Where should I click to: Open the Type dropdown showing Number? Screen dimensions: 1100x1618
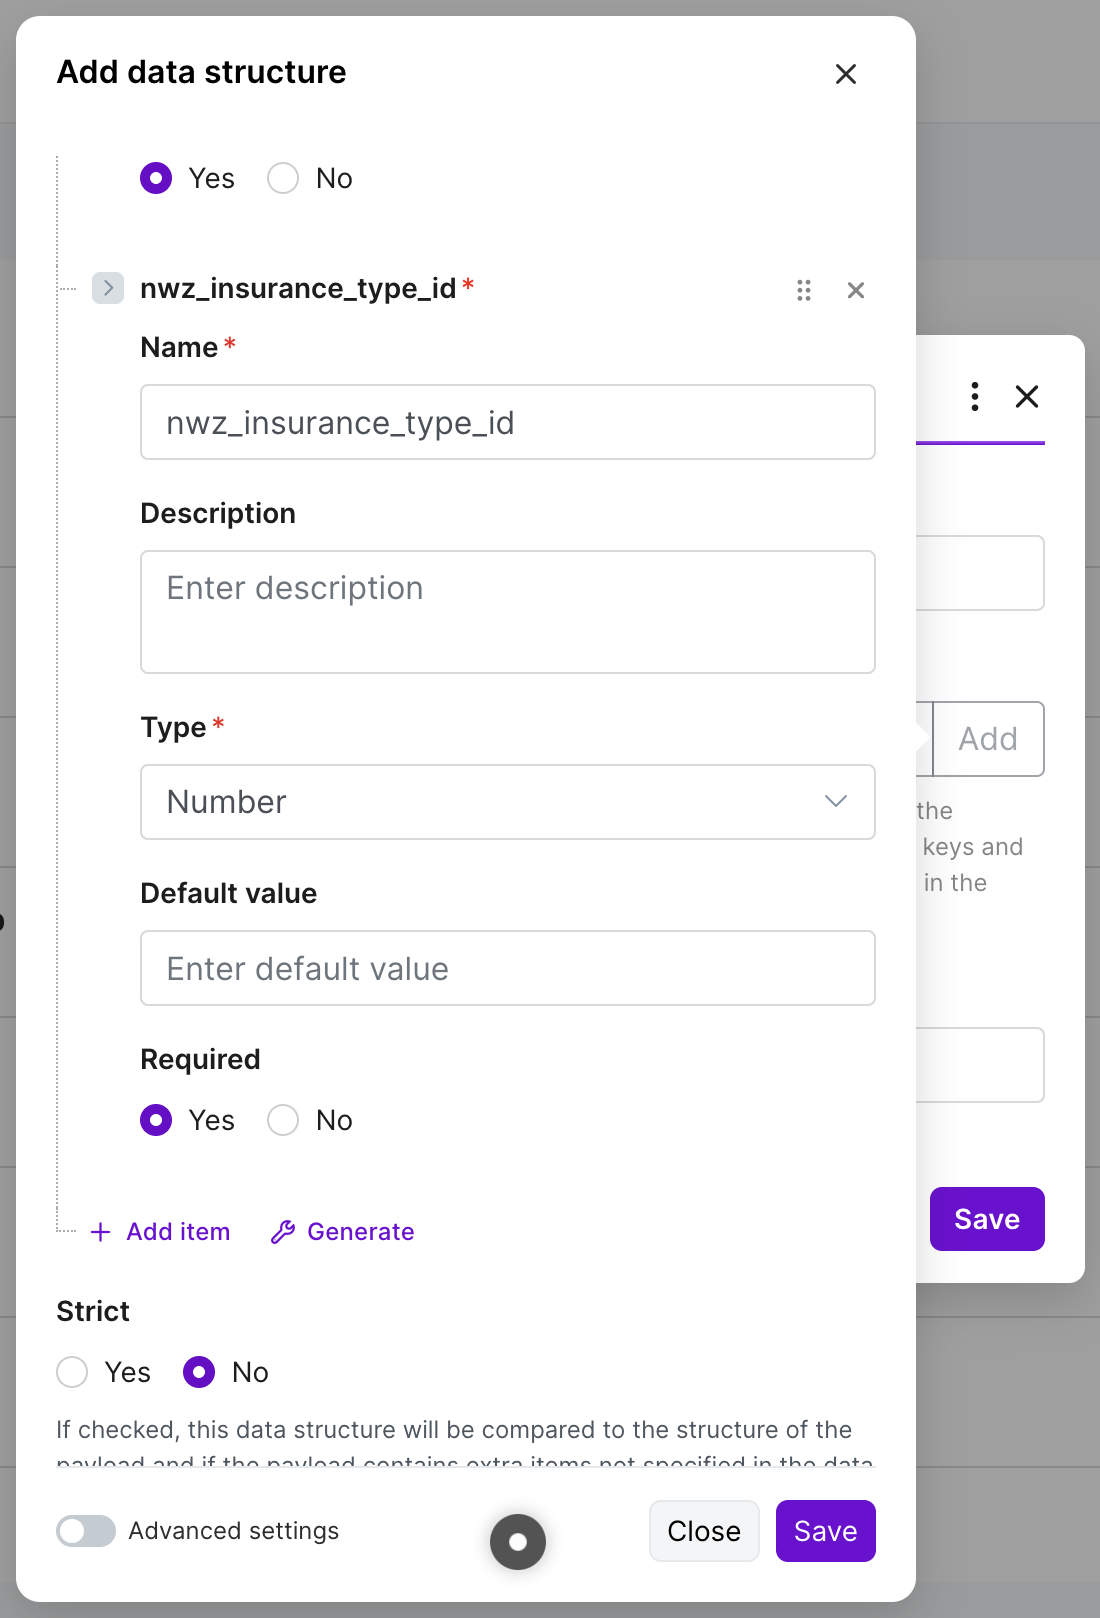tap(508, 802)
